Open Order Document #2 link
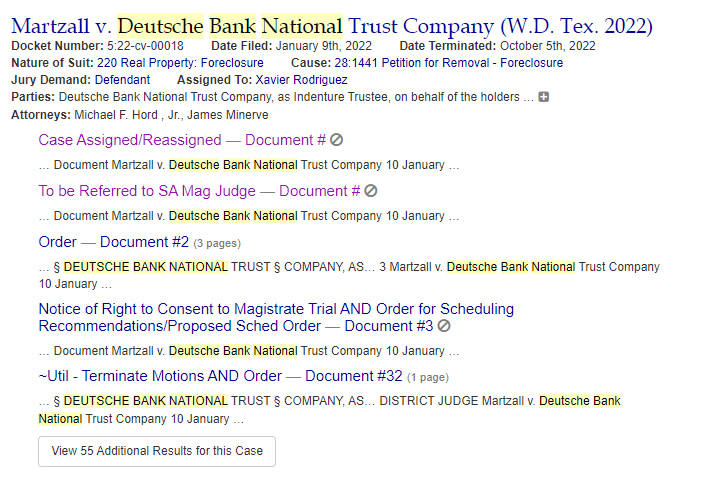Image resolution: width=701 pixels, height=485 pixels. pos(114,242)
